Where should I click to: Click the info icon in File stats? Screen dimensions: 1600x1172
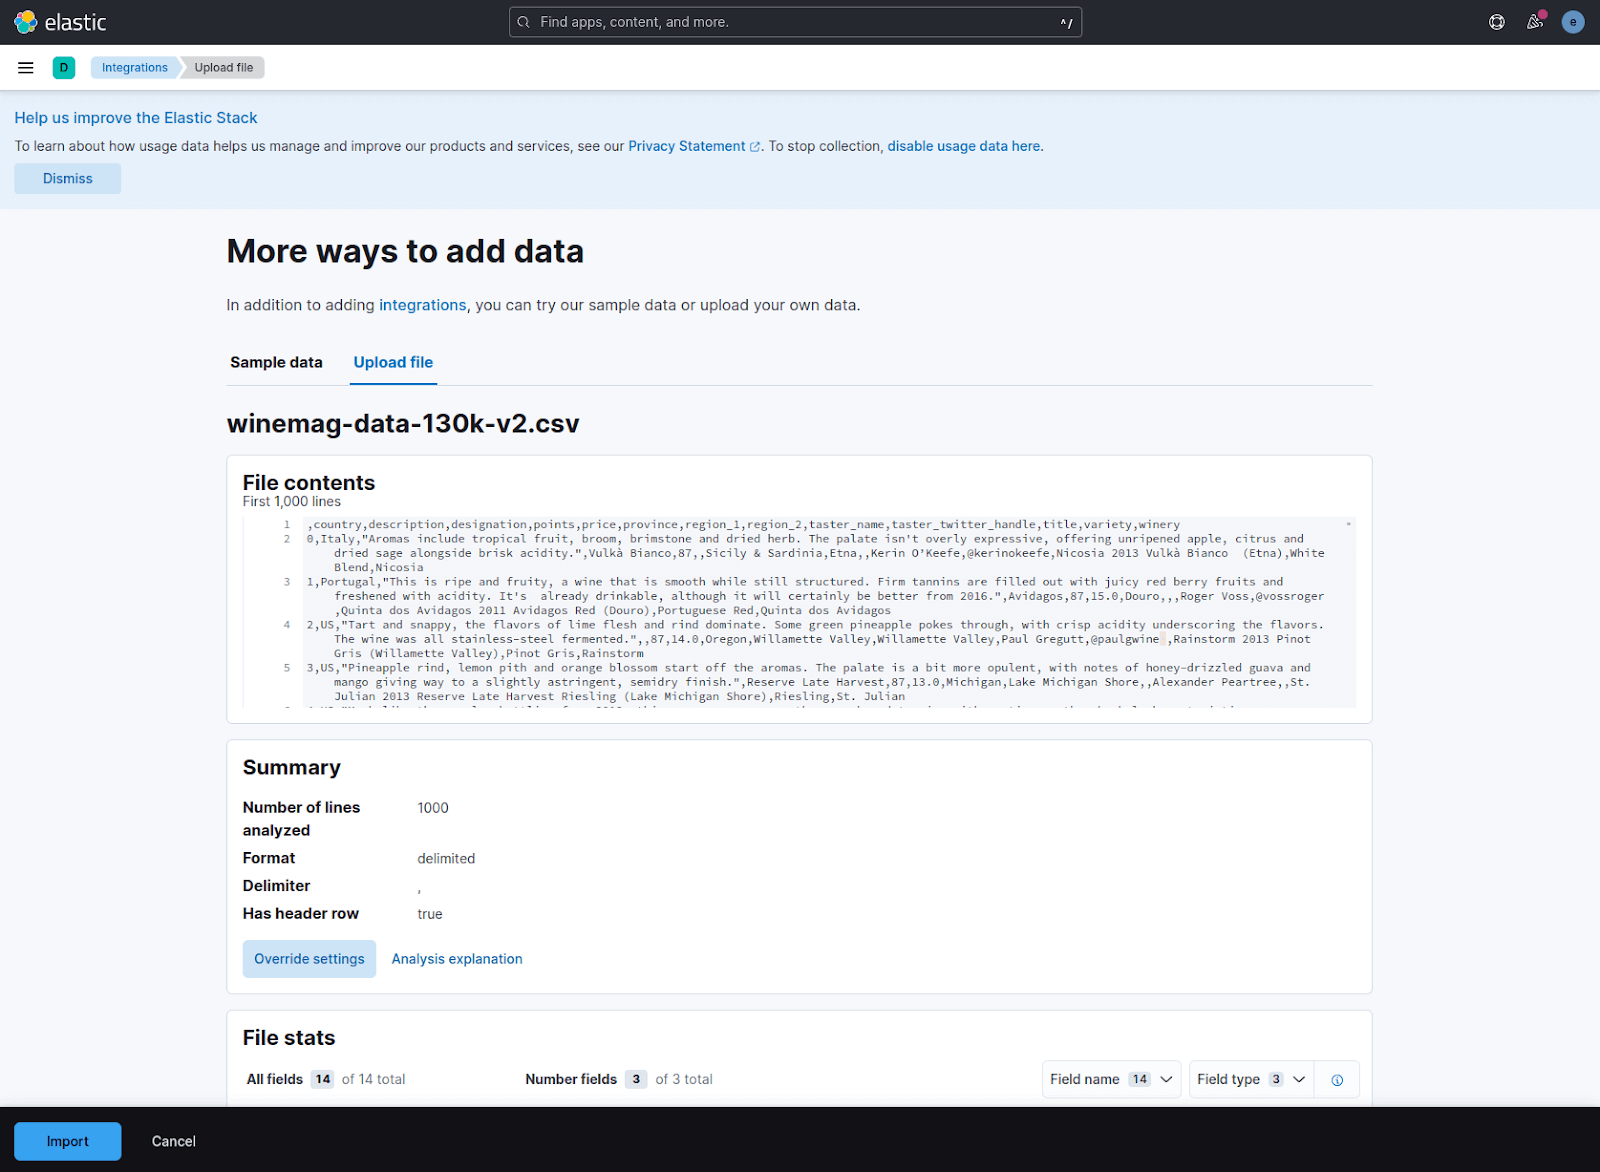(1337, 1080)
